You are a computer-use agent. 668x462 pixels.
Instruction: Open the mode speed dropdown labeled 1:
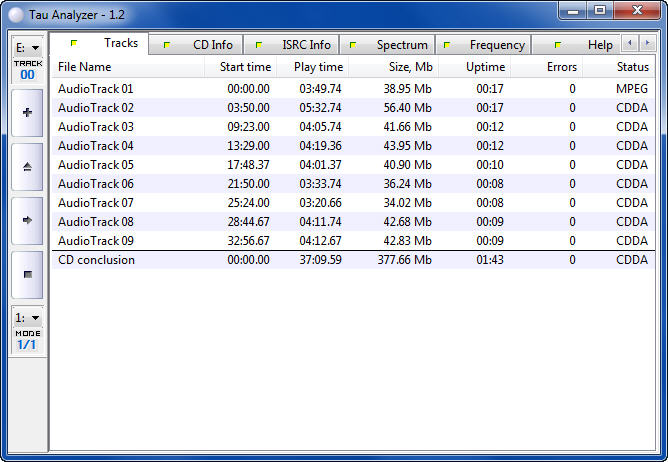tap(27, 317)
